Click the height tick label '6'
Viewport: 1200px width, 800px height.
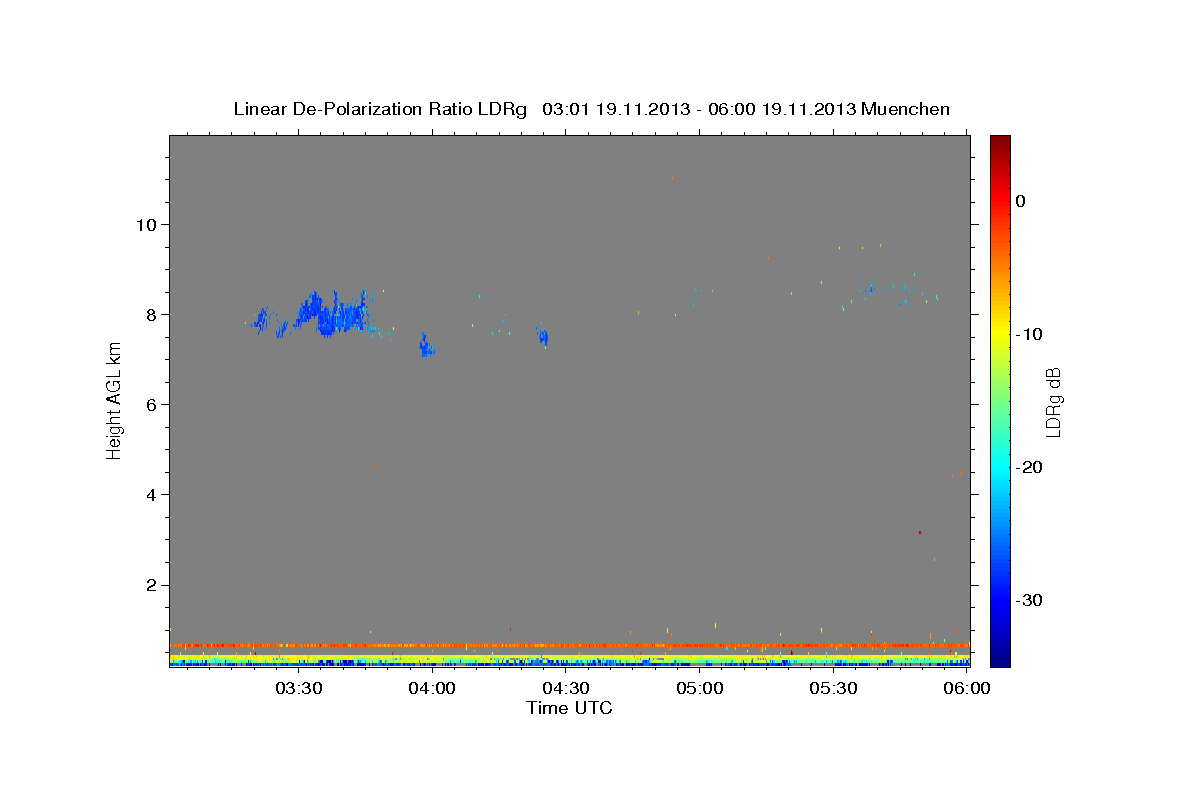(153, 404)
